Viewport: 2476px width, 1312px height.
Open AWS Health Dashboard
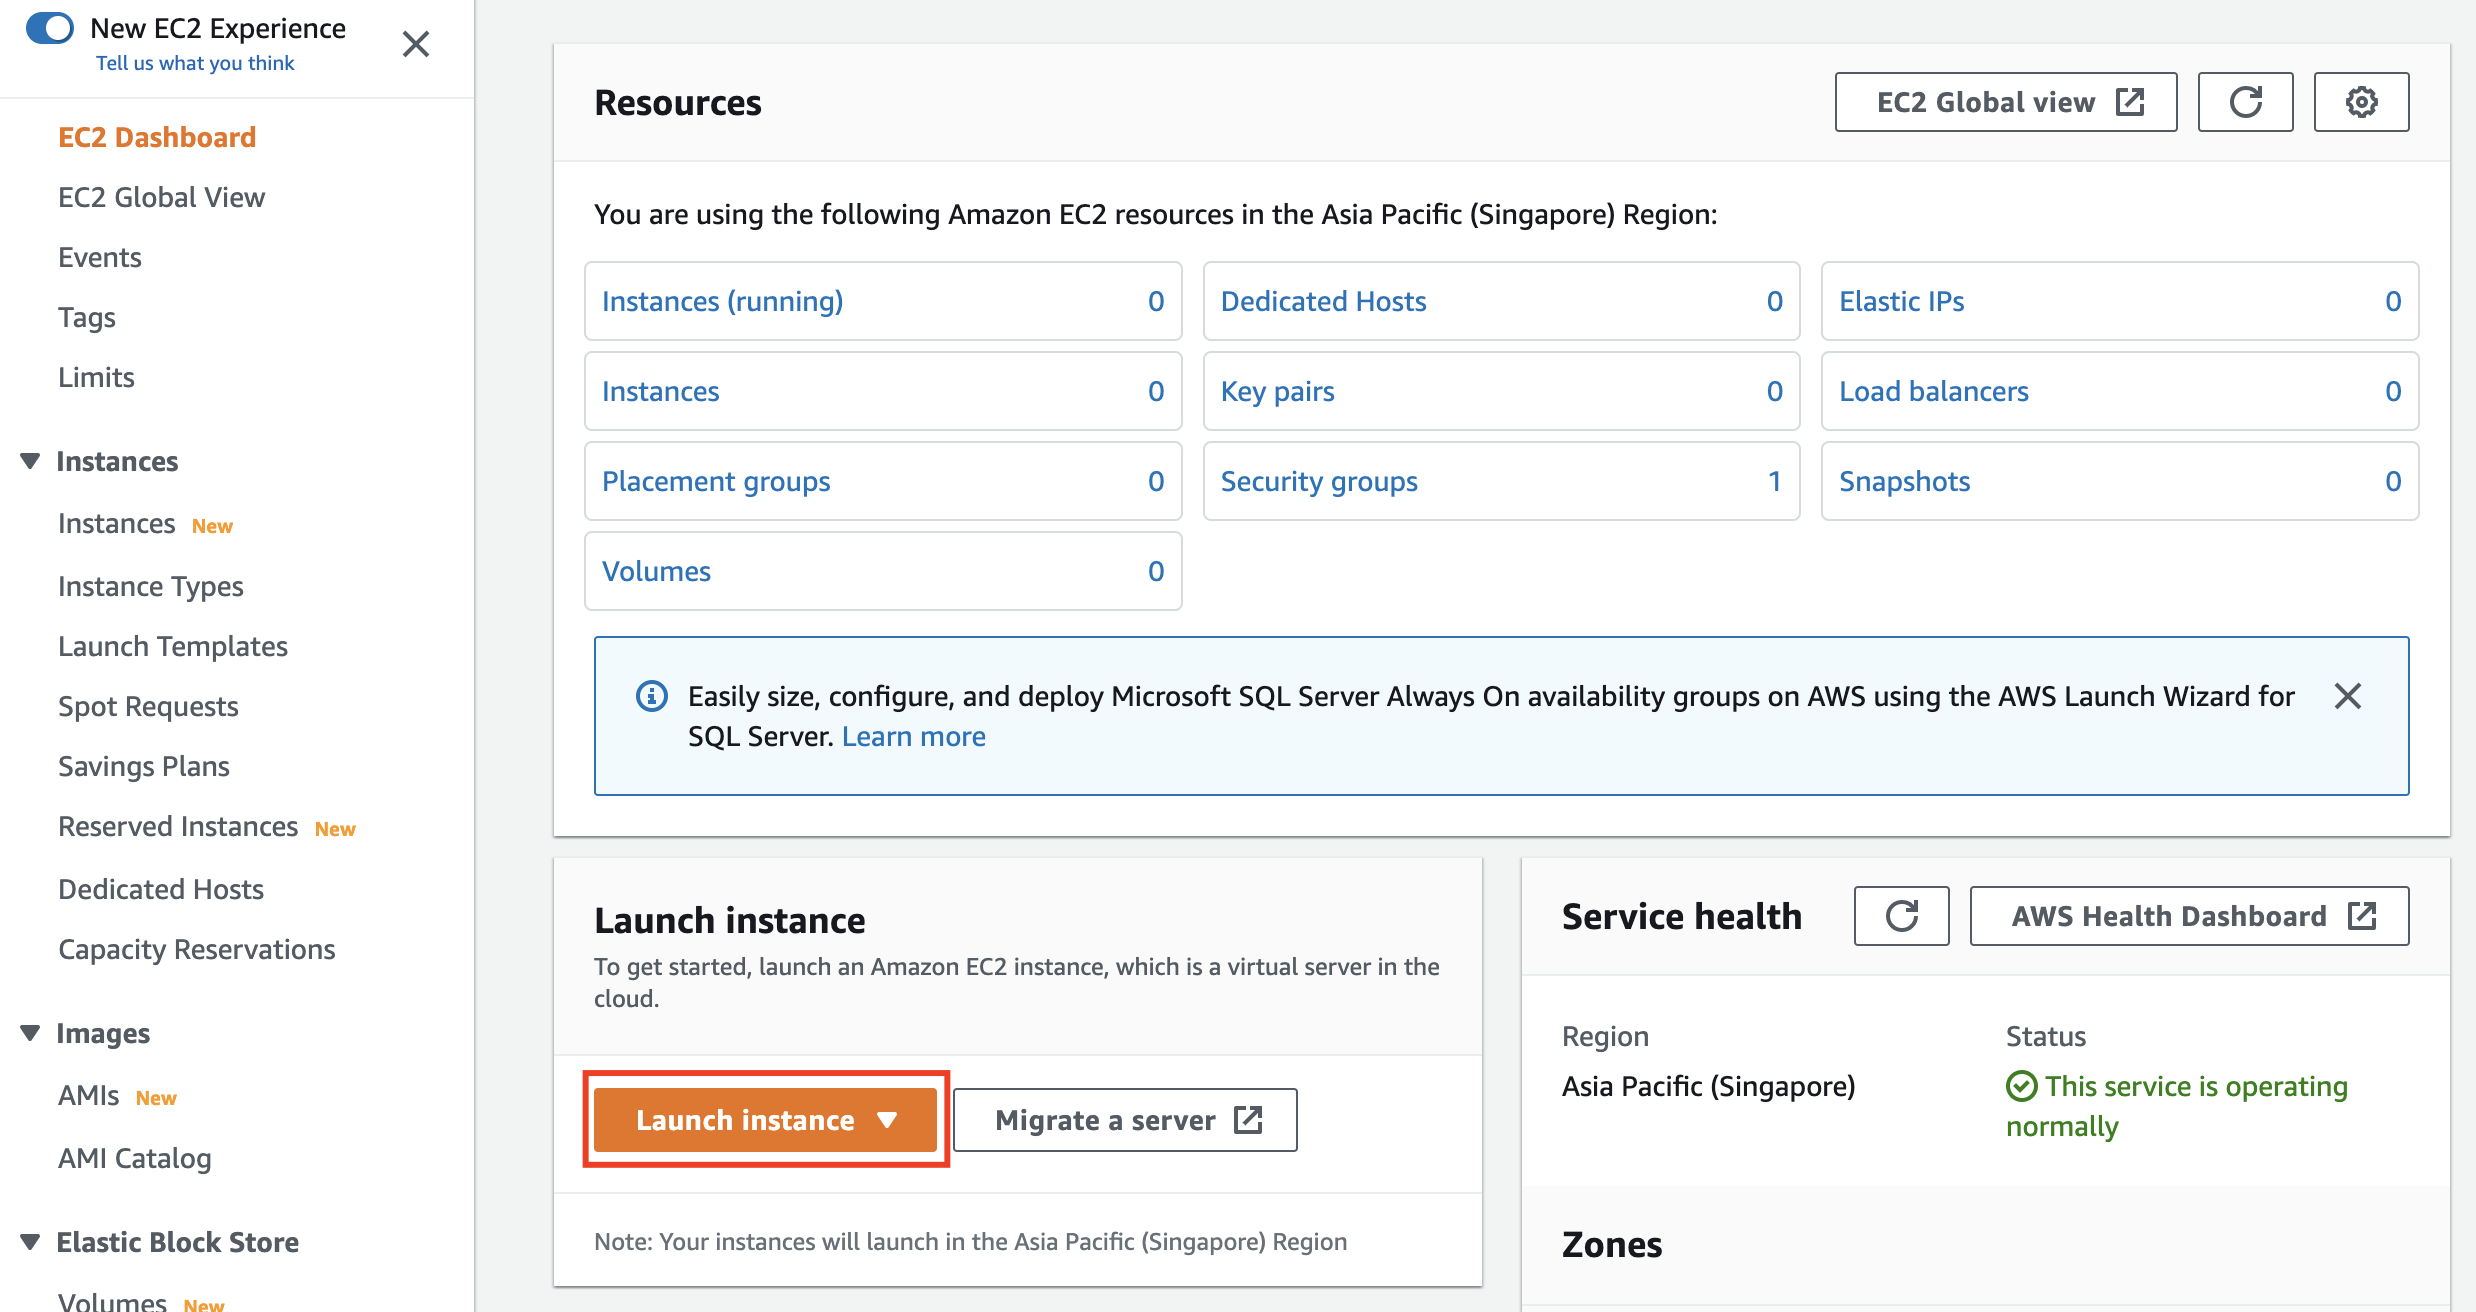tap(2189, 916)
